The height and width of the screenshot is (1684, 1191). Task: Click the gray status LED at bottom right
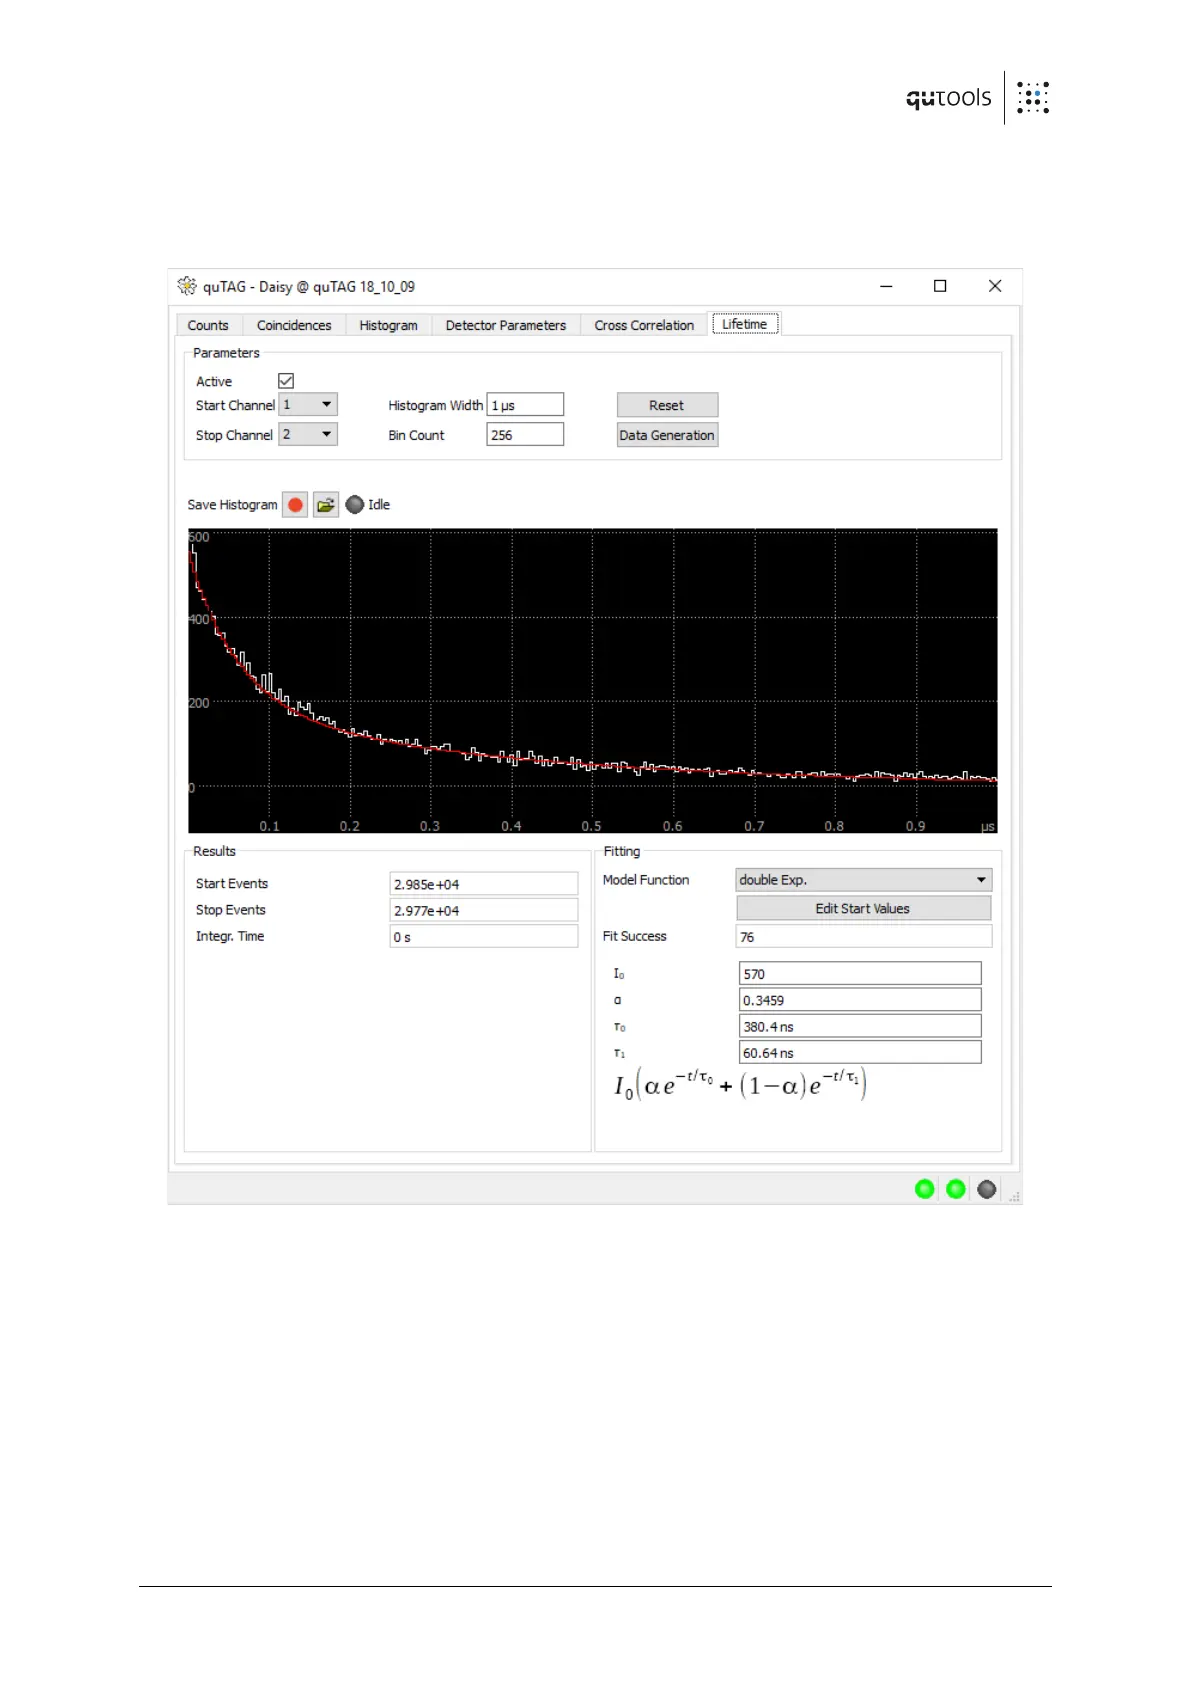(x=987, y=1189)
